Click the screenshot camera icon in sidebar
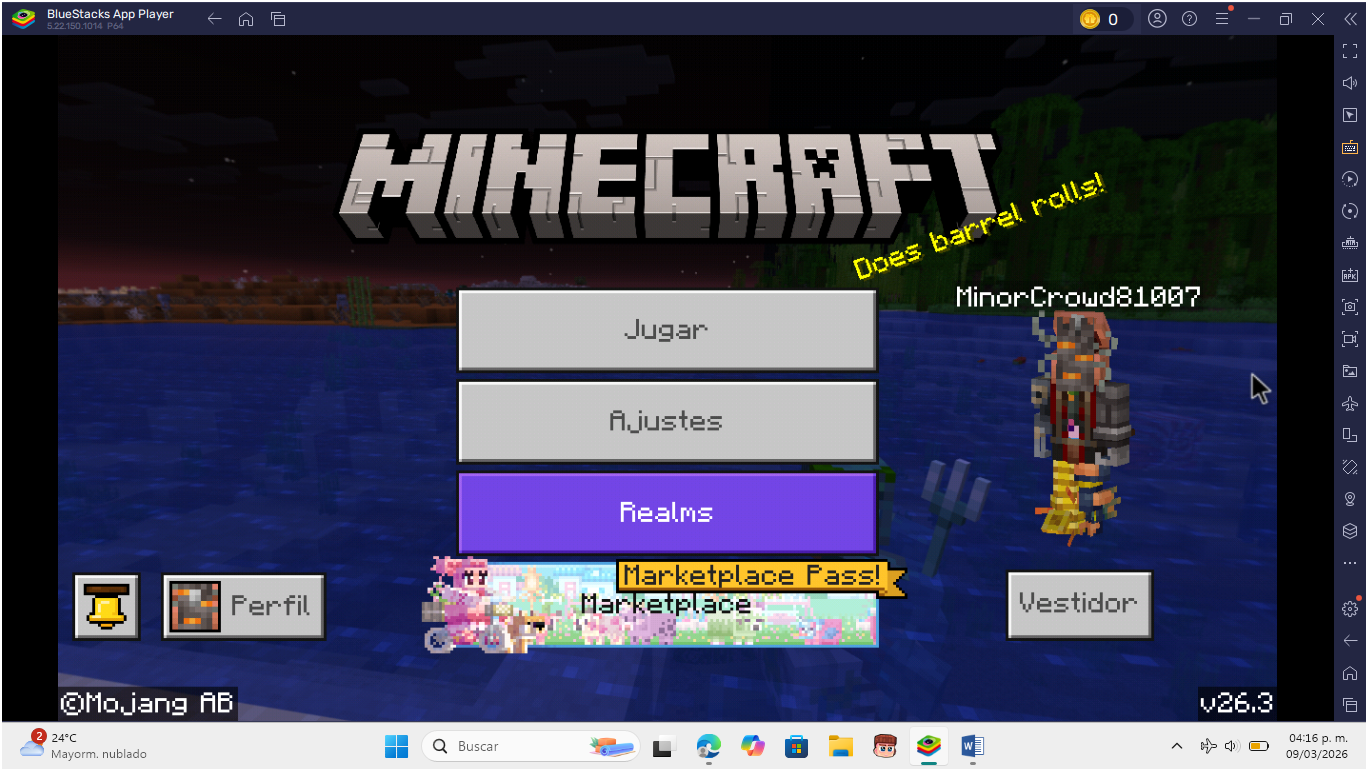The image size is (1368, 771). (x=1350, y=307)
